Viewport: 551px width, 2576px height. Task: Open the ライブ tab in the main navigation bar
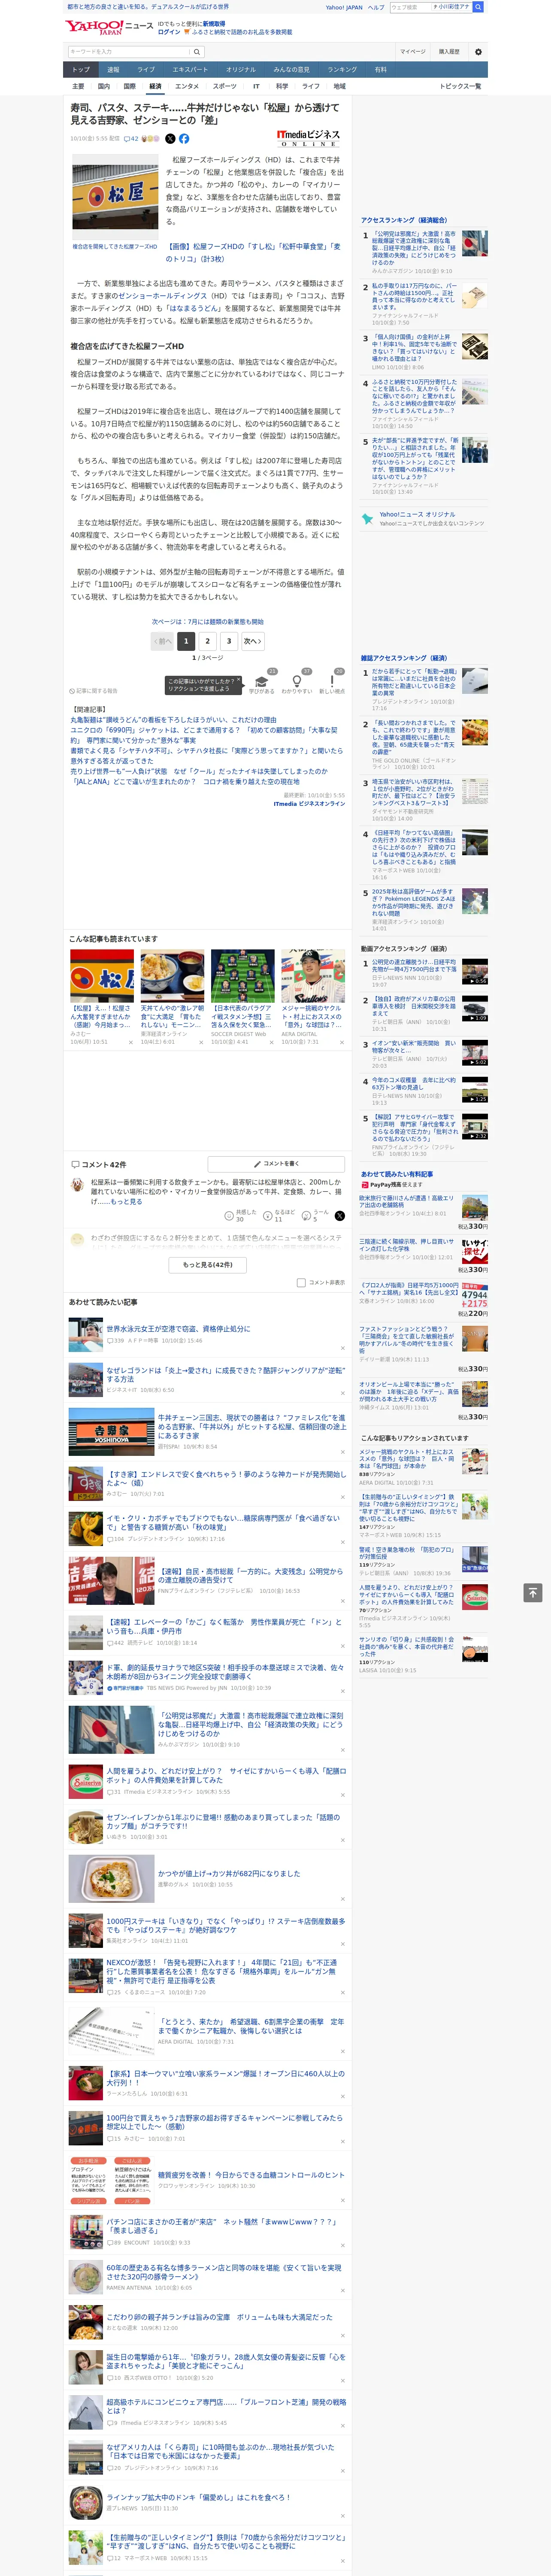point(146,70)
